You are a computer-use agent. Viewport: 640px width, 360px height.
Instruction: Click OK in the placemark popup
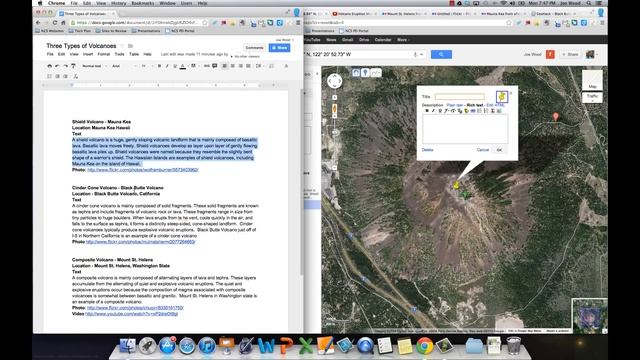pyautogui.click(x=499, y=150)
